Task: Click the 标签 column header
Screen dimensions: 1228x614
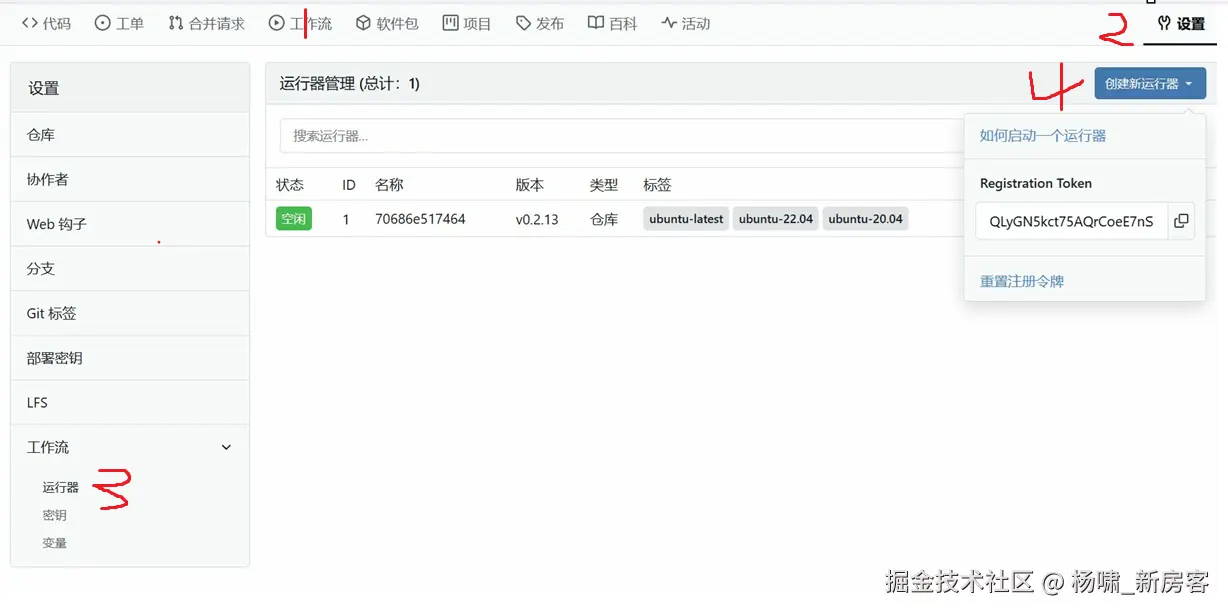Action: pyautogui.click(x=658, y=185)
